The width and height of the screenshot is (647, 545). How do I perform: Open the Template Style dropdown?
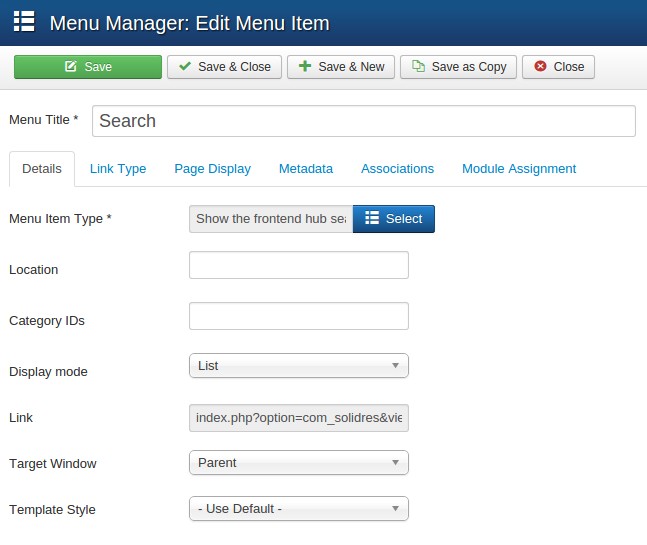[x=298, y=509]
